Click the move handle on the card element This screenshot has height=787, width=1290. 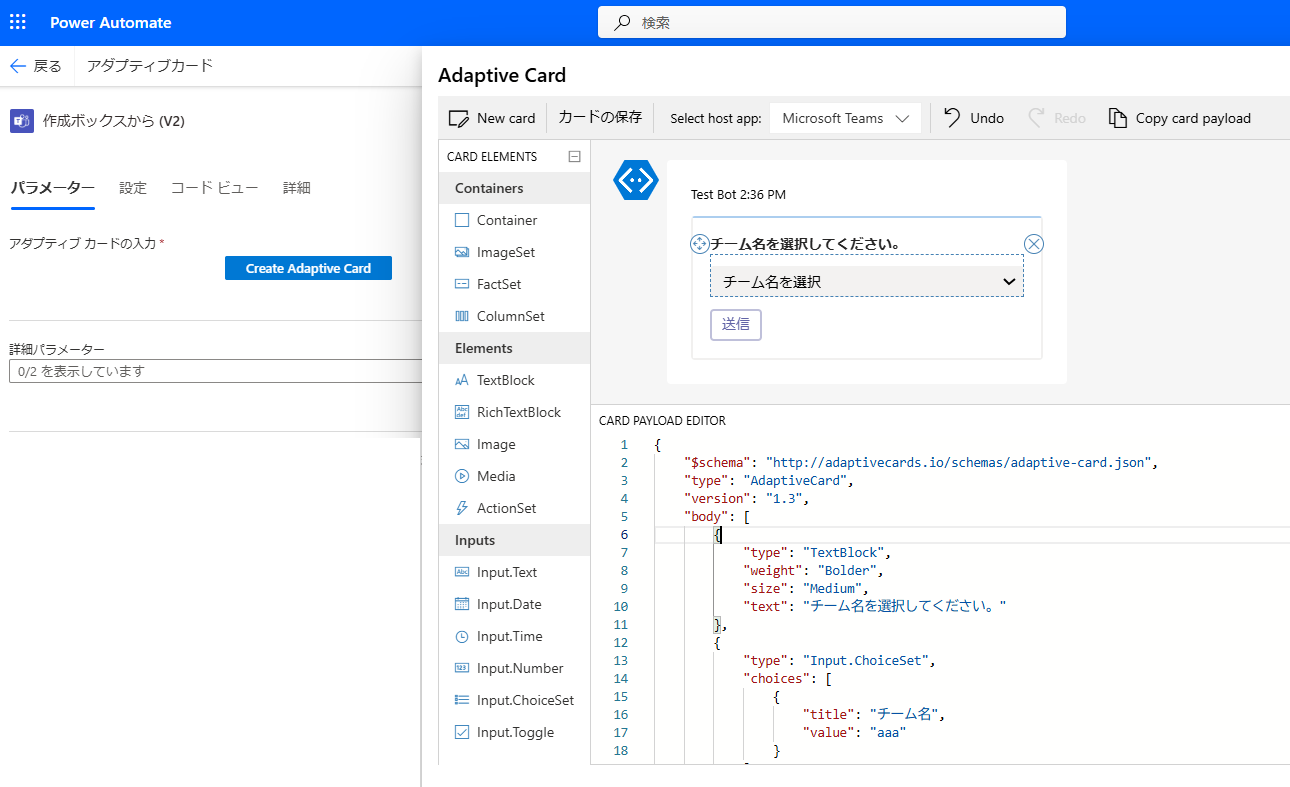(x=700, y=244)
